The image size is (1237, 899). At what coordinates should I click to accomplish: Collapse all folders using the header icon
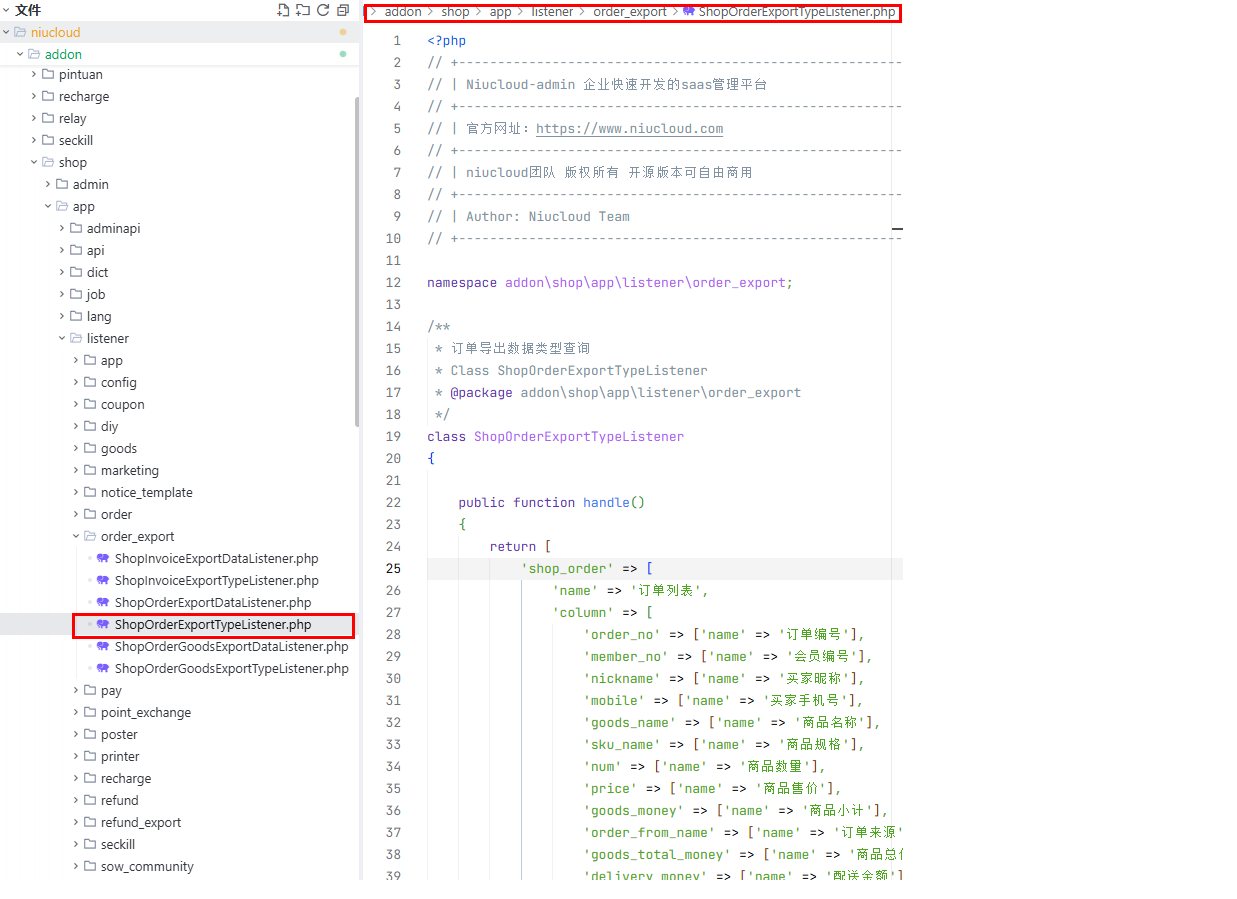point(343,10)
